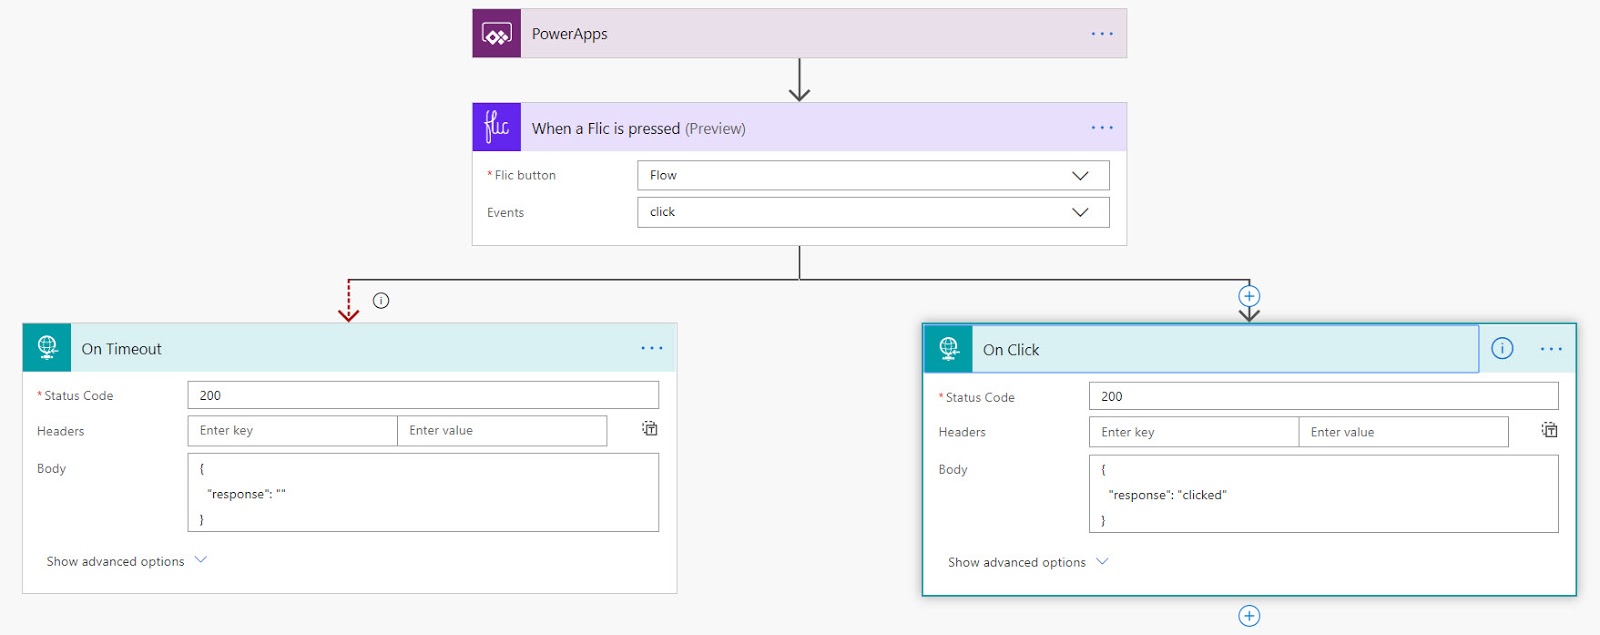Click the Status Code label in On Click
Viewport: 1600px width, 635px height.
[977, 397]
